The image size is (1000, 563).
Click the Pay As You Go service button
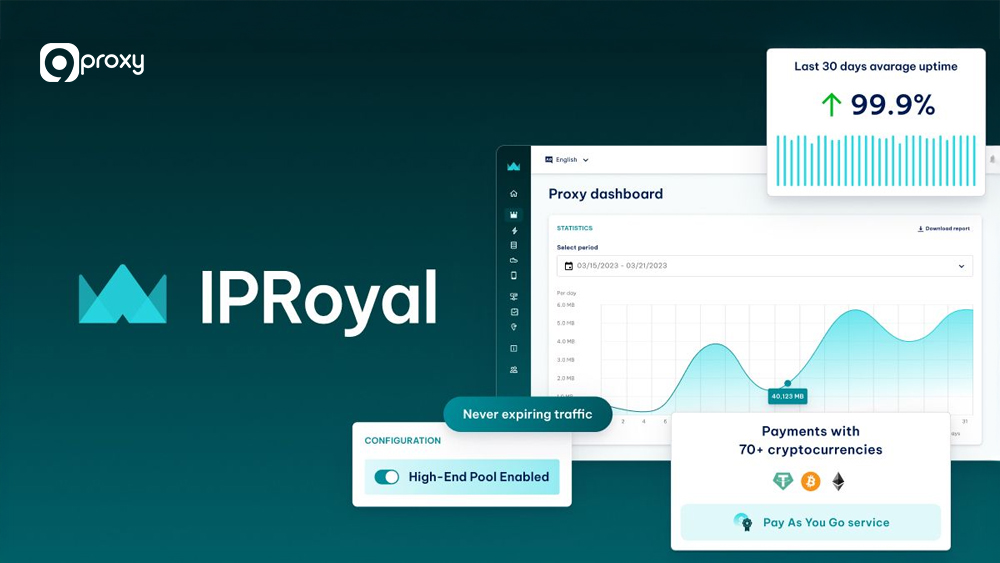pyautogui.click(x=811, y=522)
